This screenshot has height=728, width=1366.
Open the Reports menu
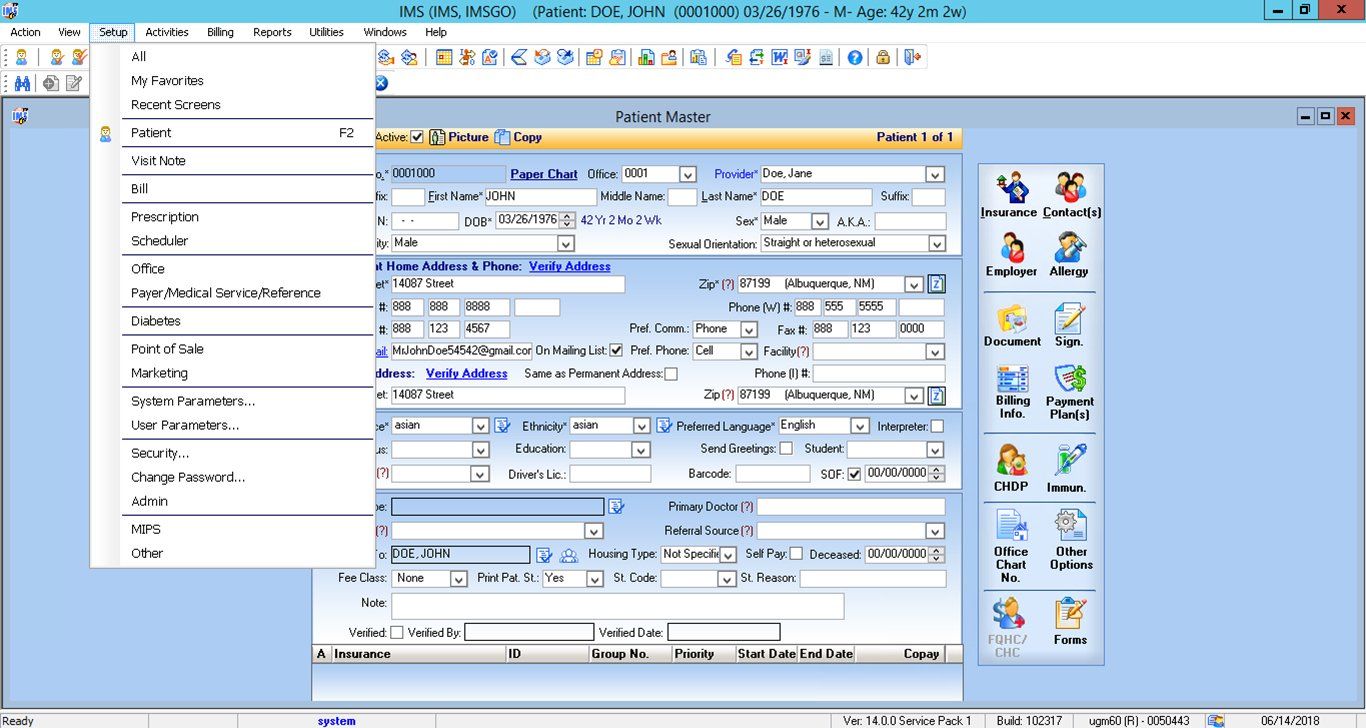click(271, 31)
